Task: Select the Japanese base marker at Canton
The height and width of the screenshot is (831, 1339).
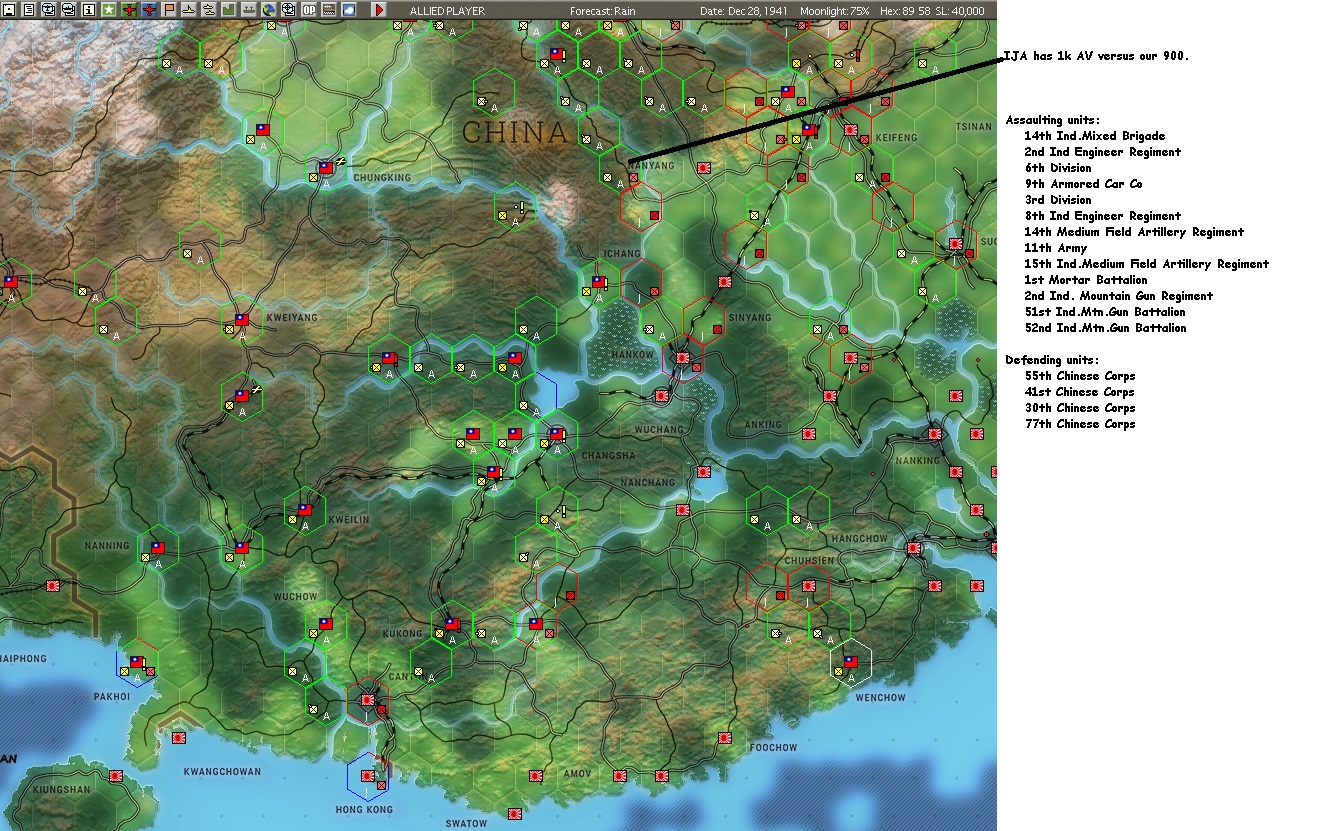Action: [367, 699]
